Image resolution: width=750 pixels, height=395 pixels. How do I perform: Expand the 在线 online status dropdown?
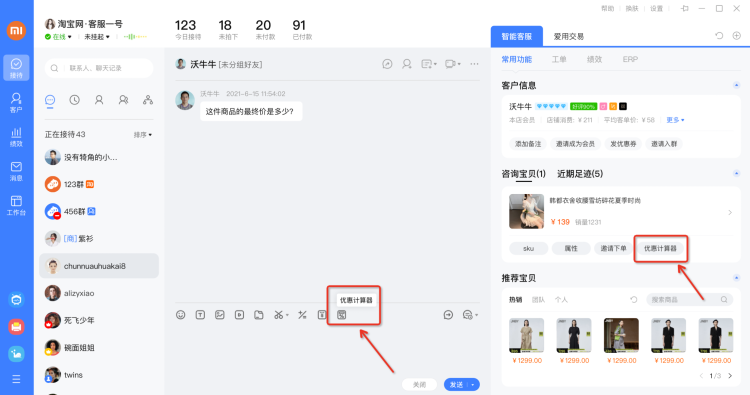pos(70,37)
